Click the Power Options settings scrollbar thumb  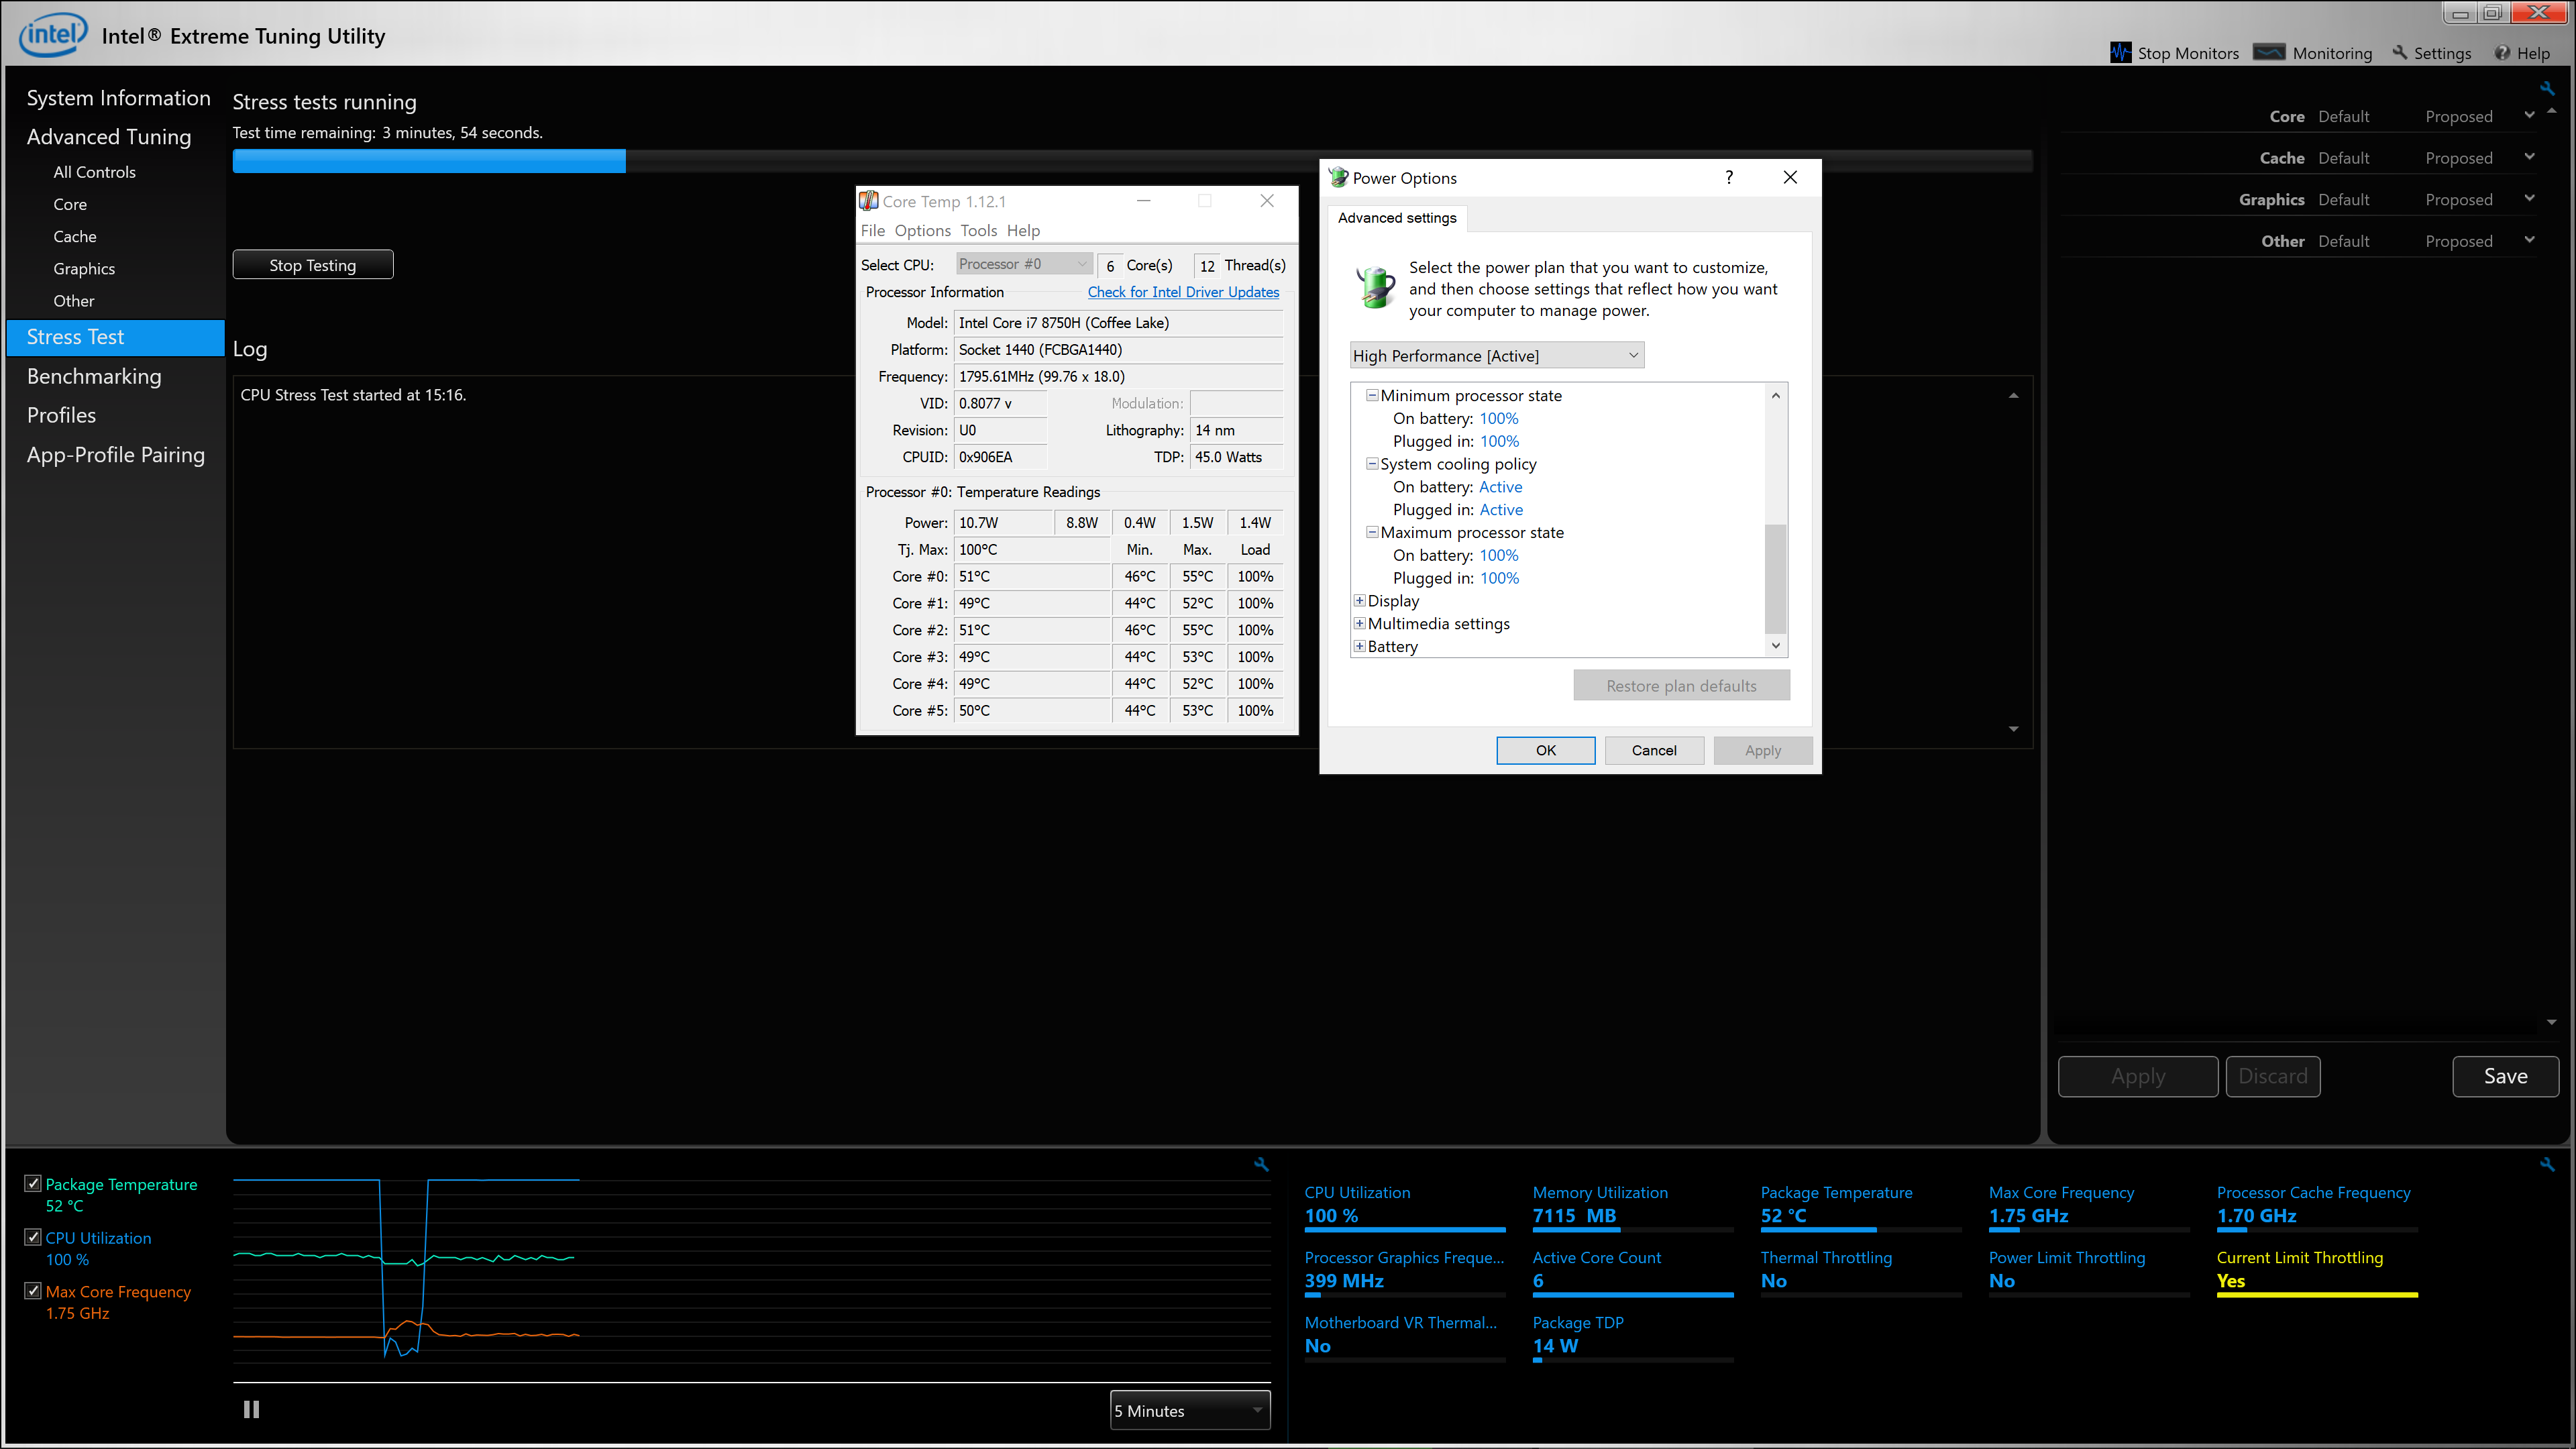click(1775, 578)
